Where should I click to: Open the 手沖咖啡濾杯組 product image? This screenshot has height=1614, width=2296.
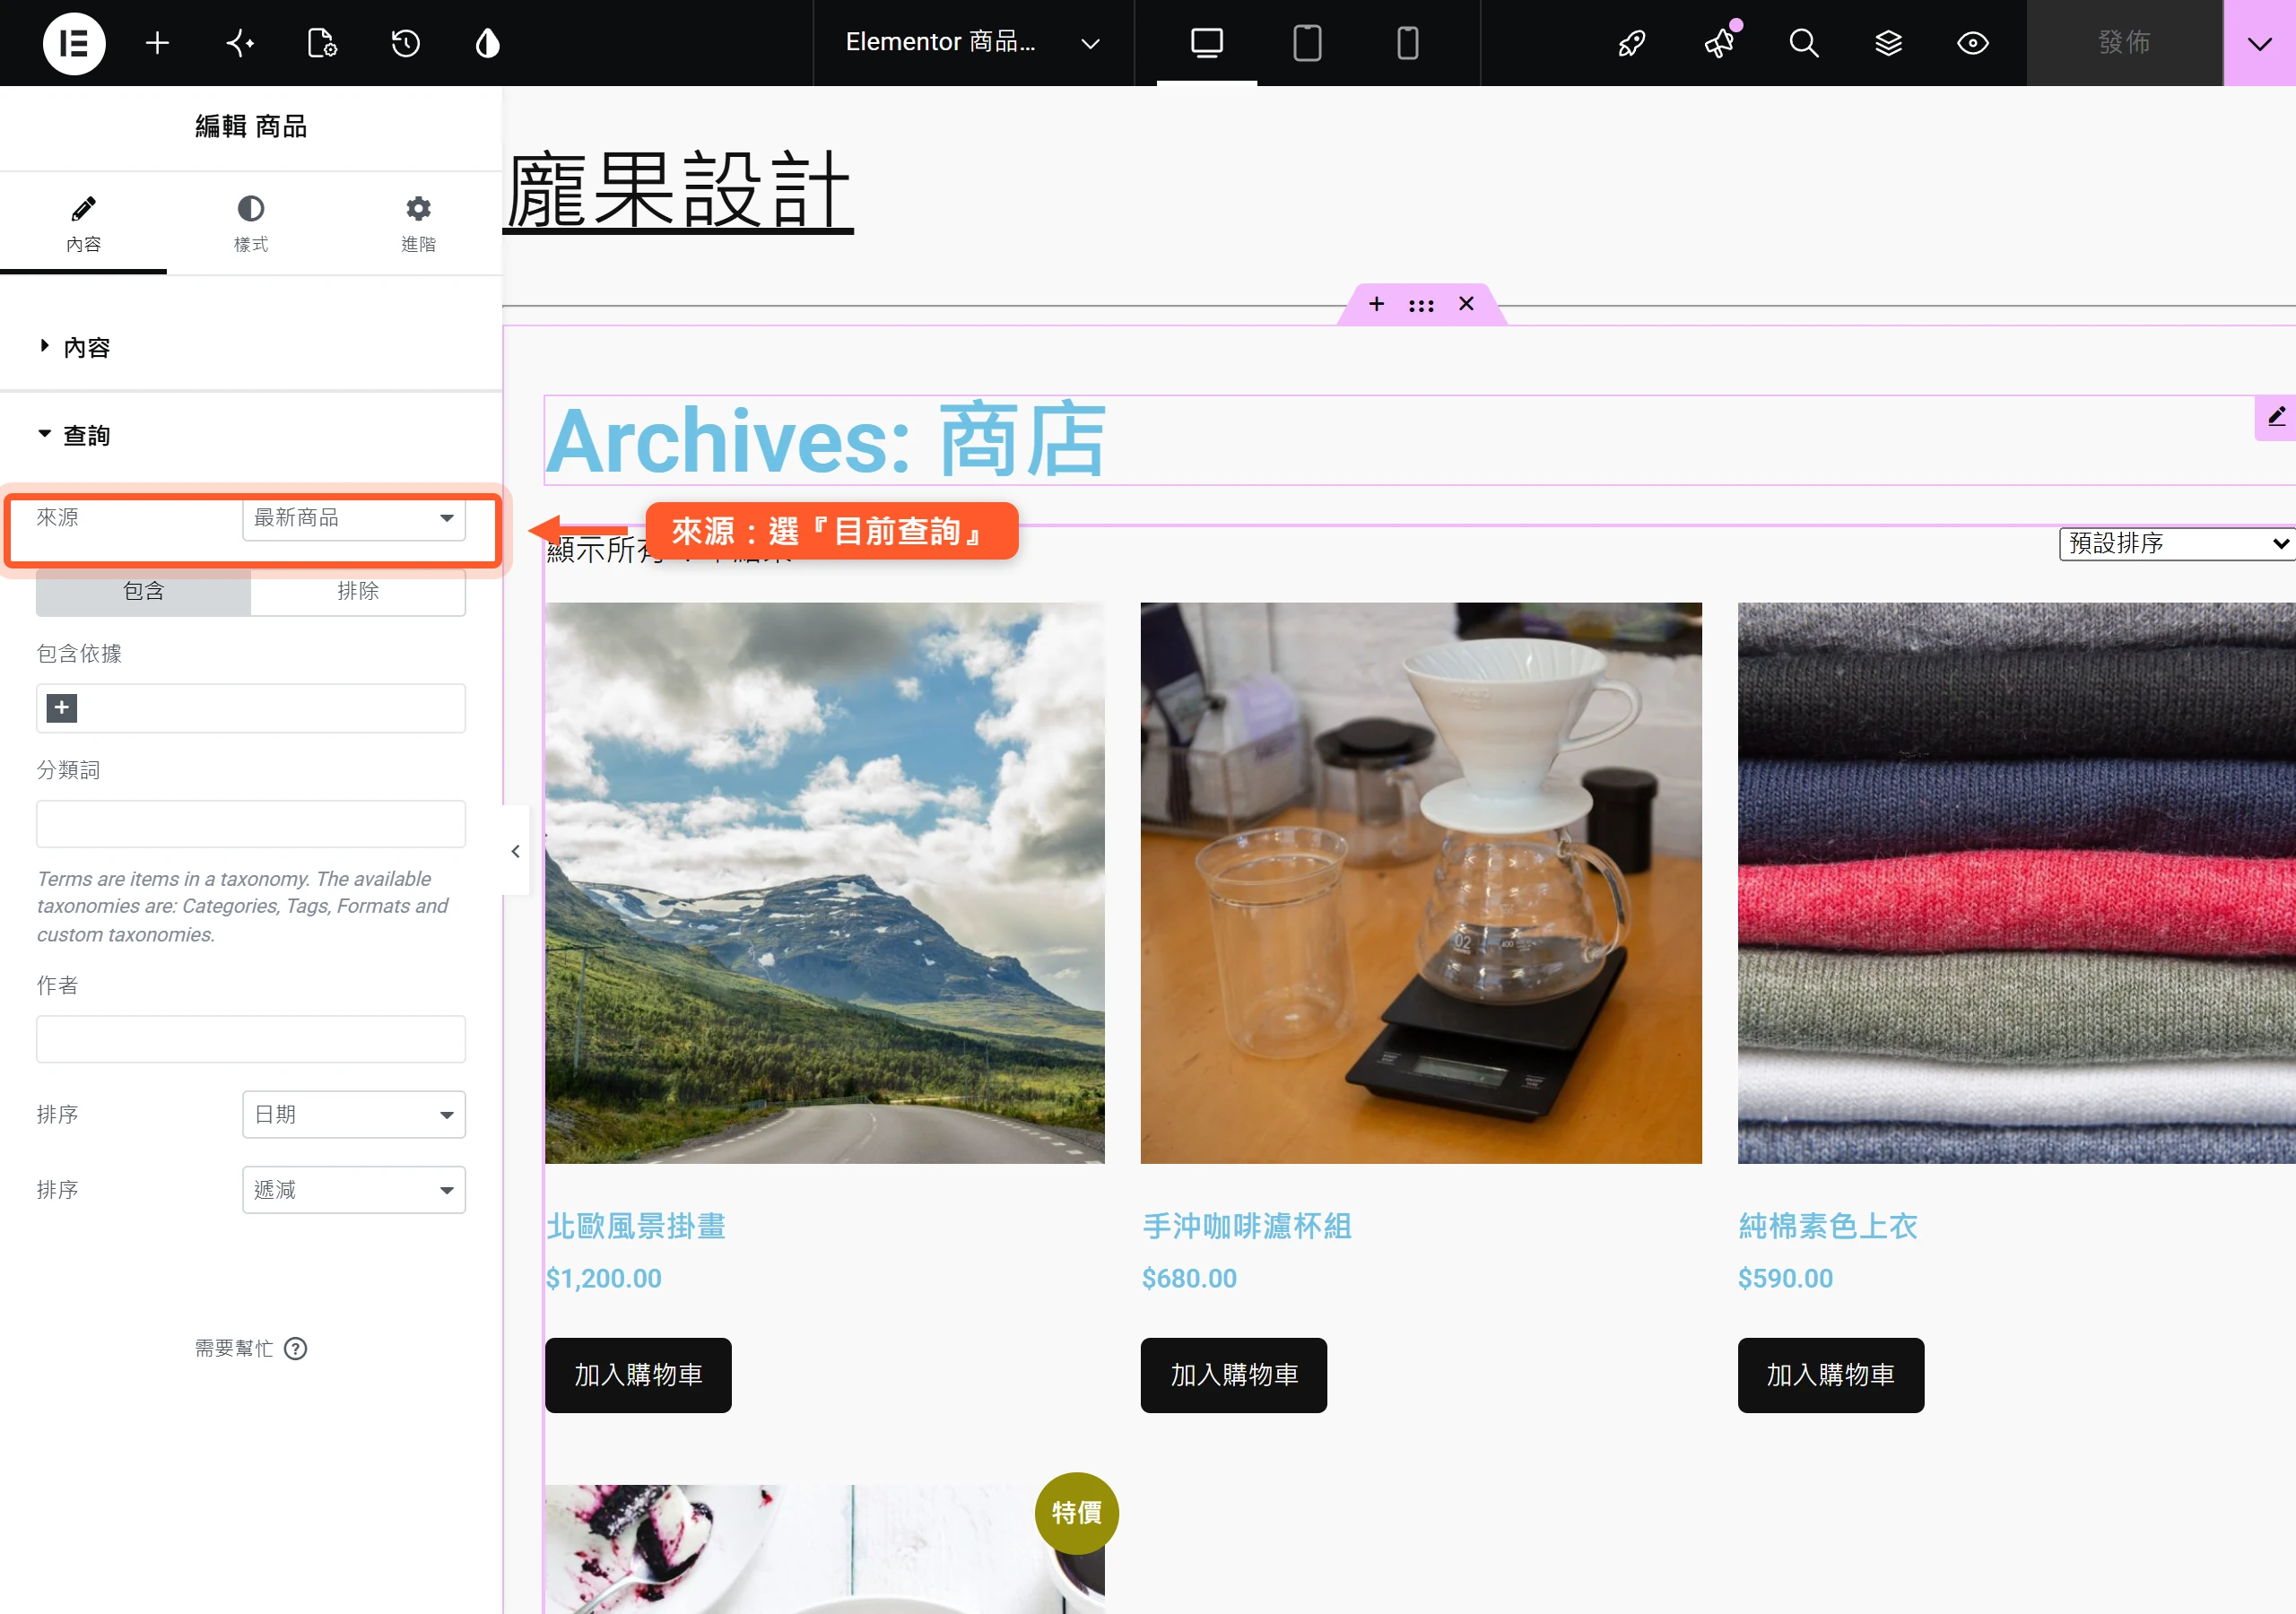[1421, 882]
